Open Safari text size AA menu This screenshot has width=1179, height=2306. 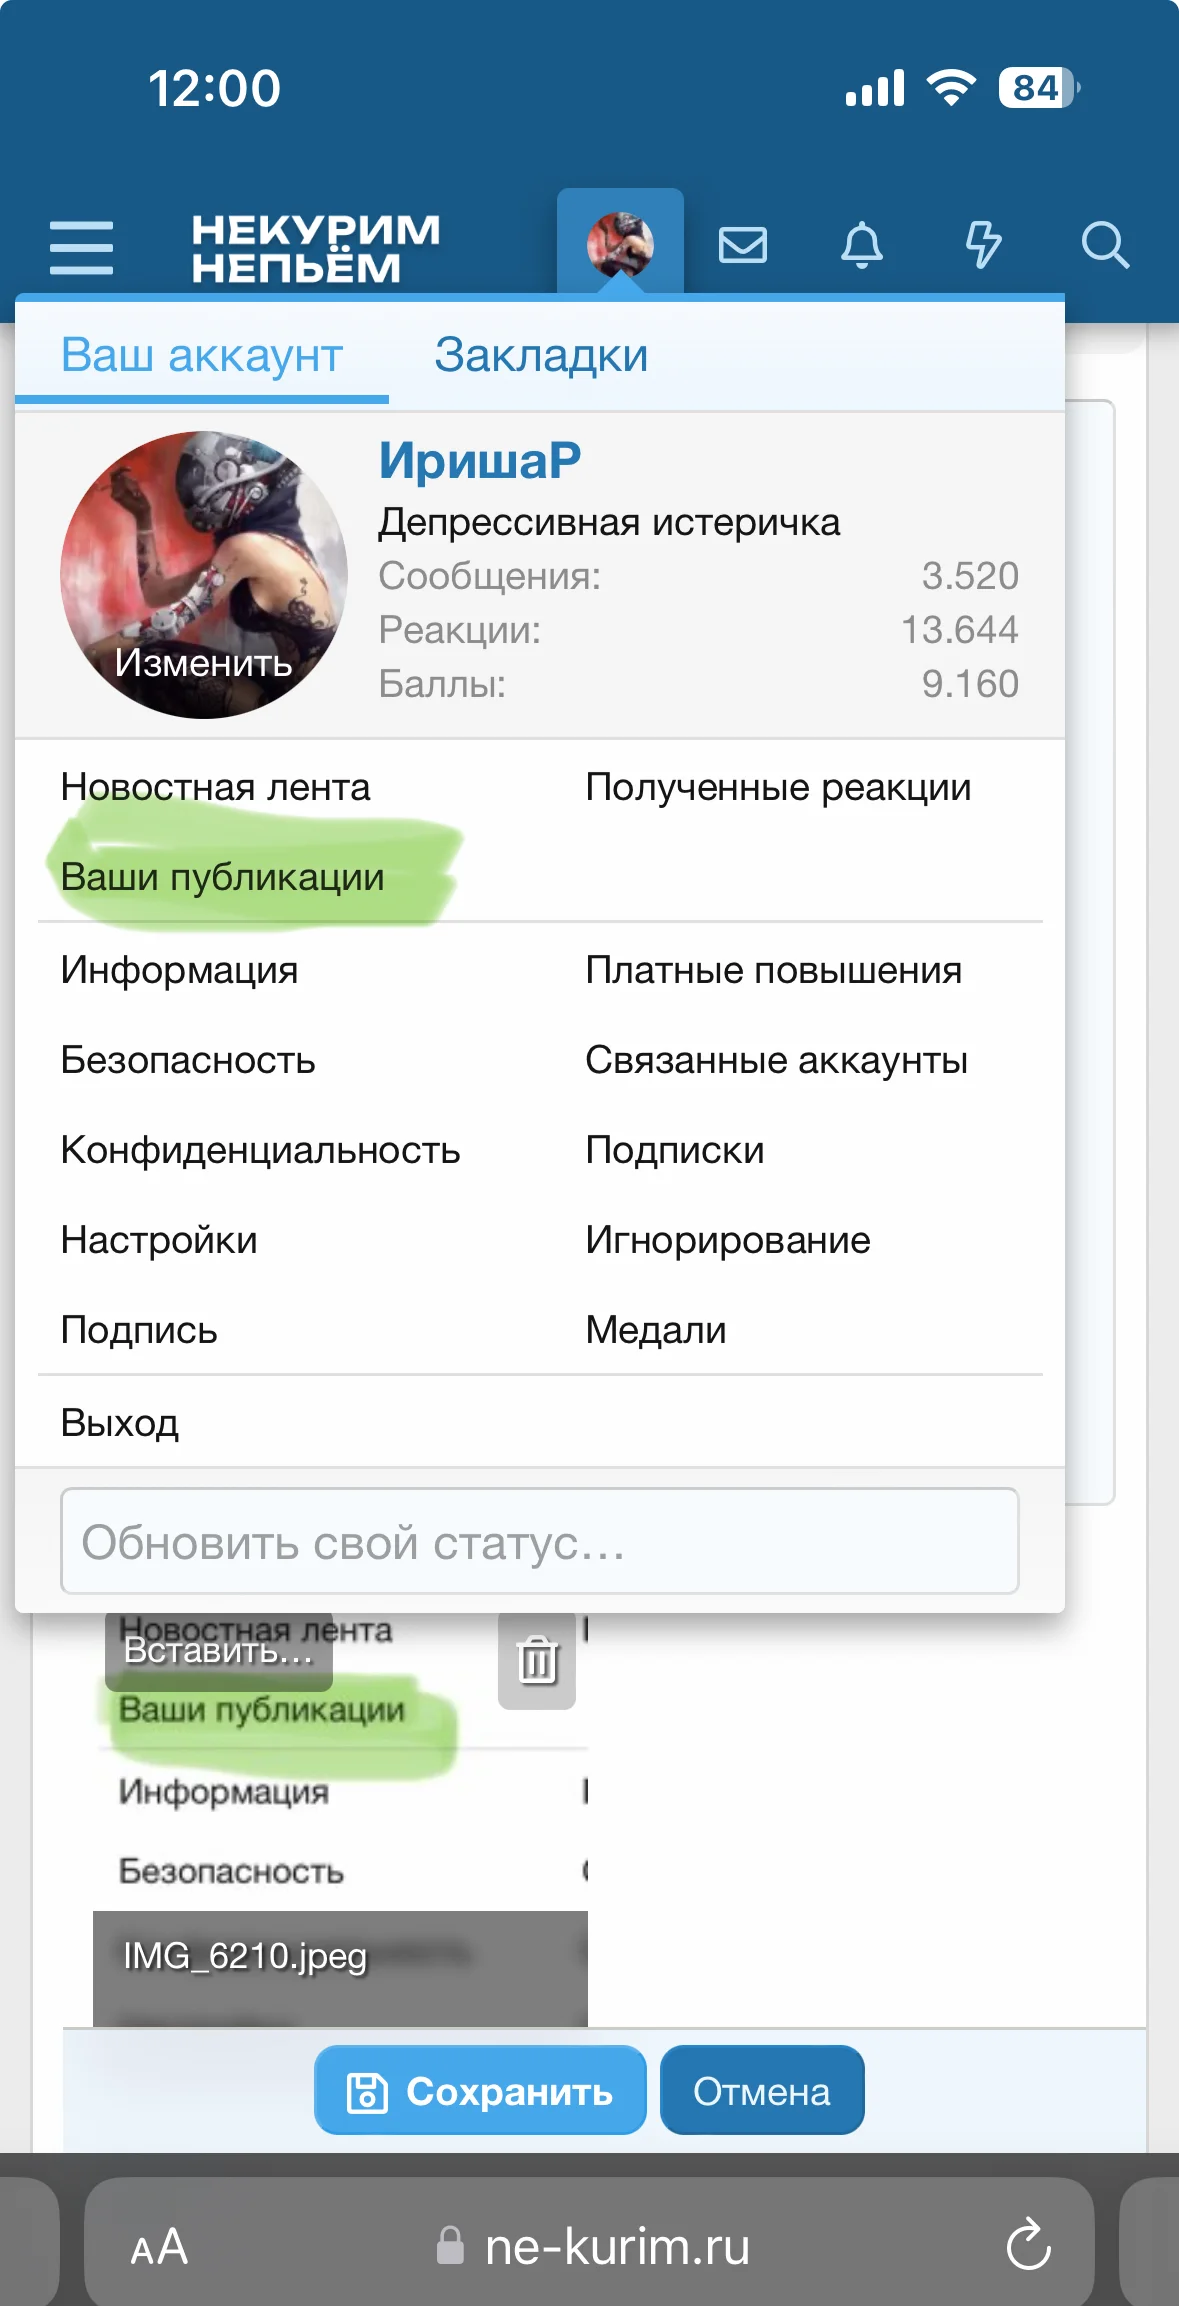click(x=159, y=2247)
